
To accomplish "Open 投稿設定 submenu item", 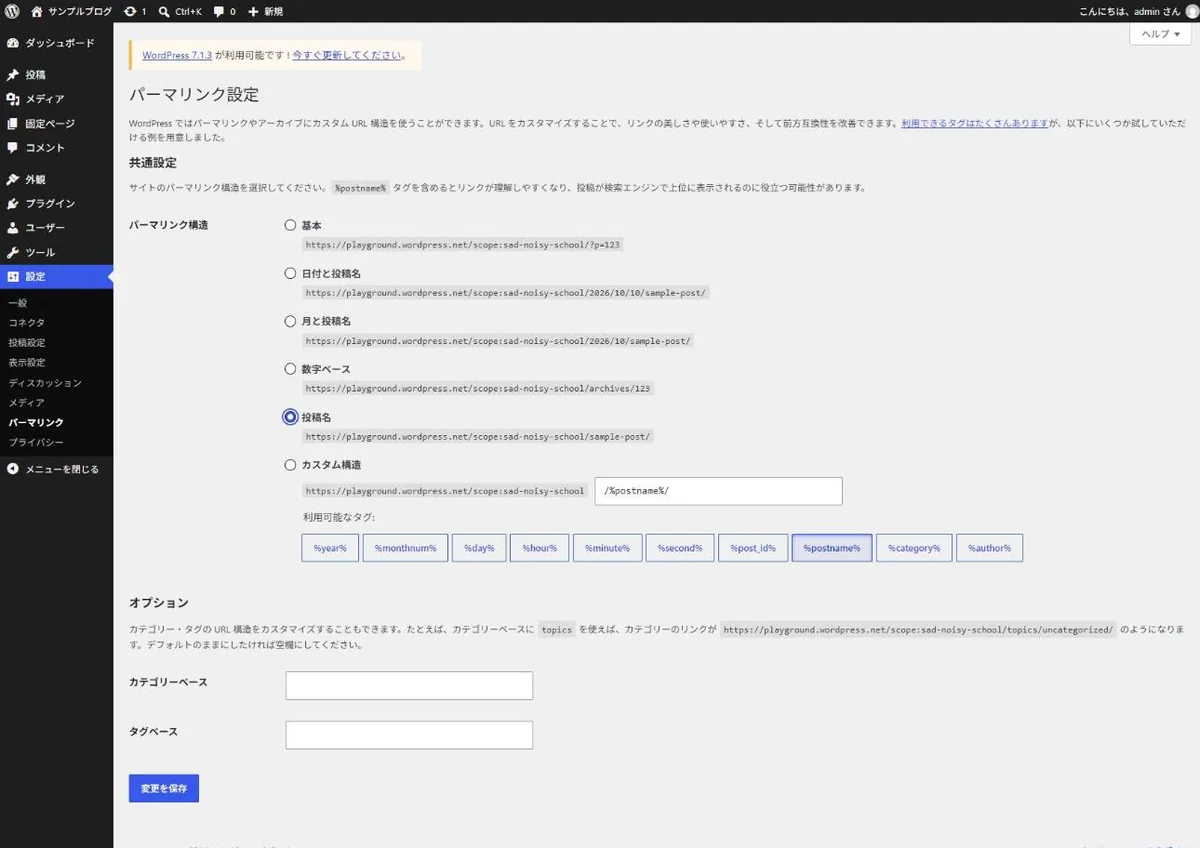I will [x=27, y=343].
